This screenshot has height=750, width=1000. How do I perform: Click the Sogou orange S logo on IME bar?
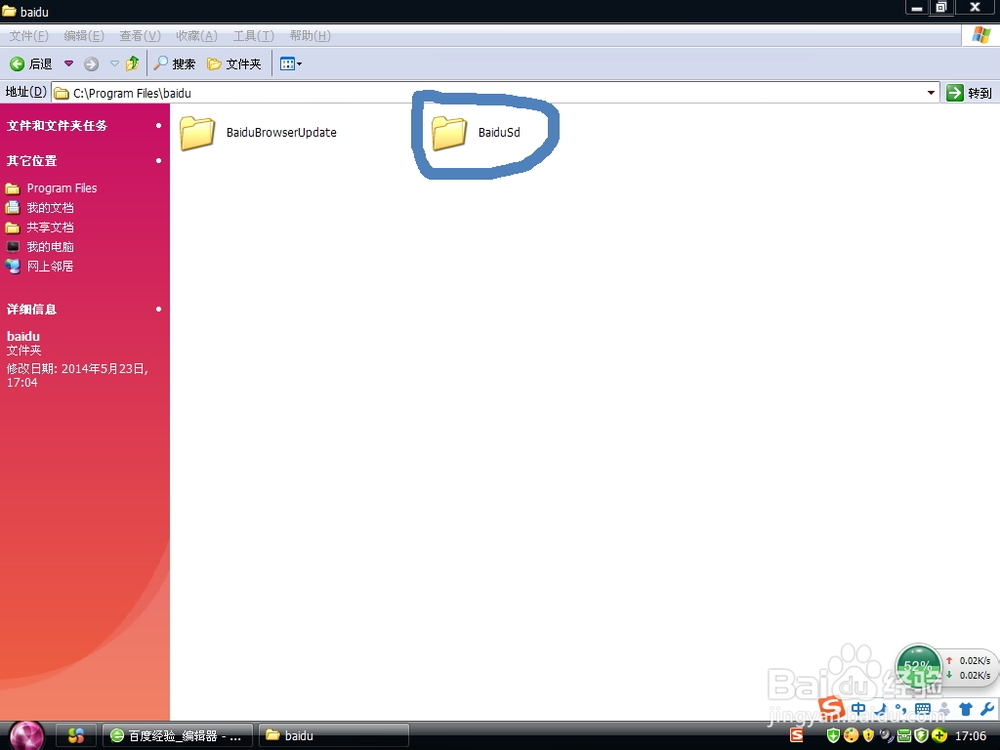[832, 707]
